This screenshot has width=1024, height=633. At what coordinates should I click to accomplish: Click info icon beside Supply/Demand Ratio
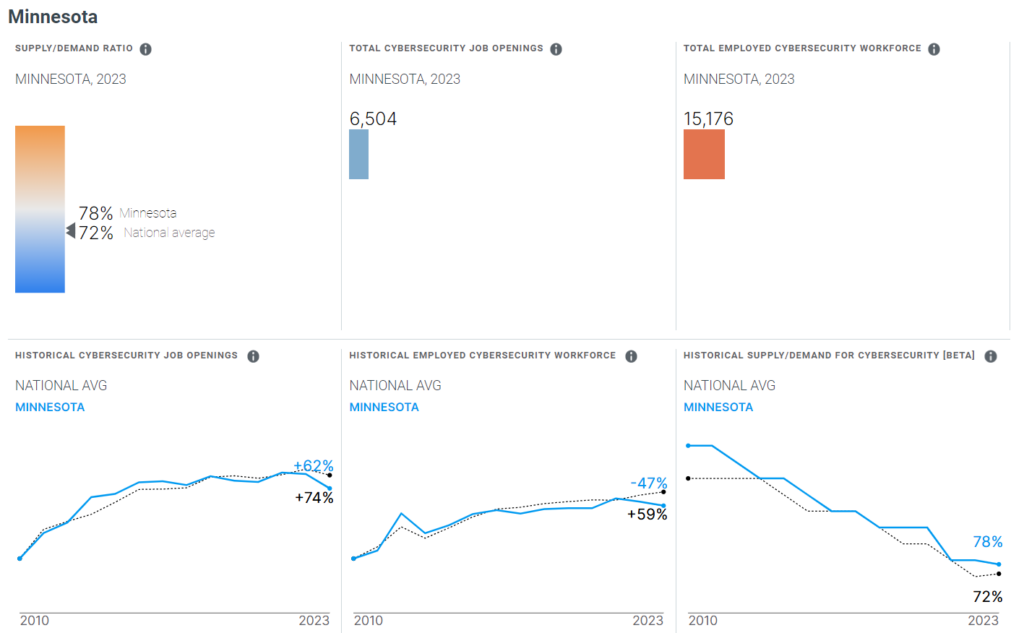coord(146,49)
